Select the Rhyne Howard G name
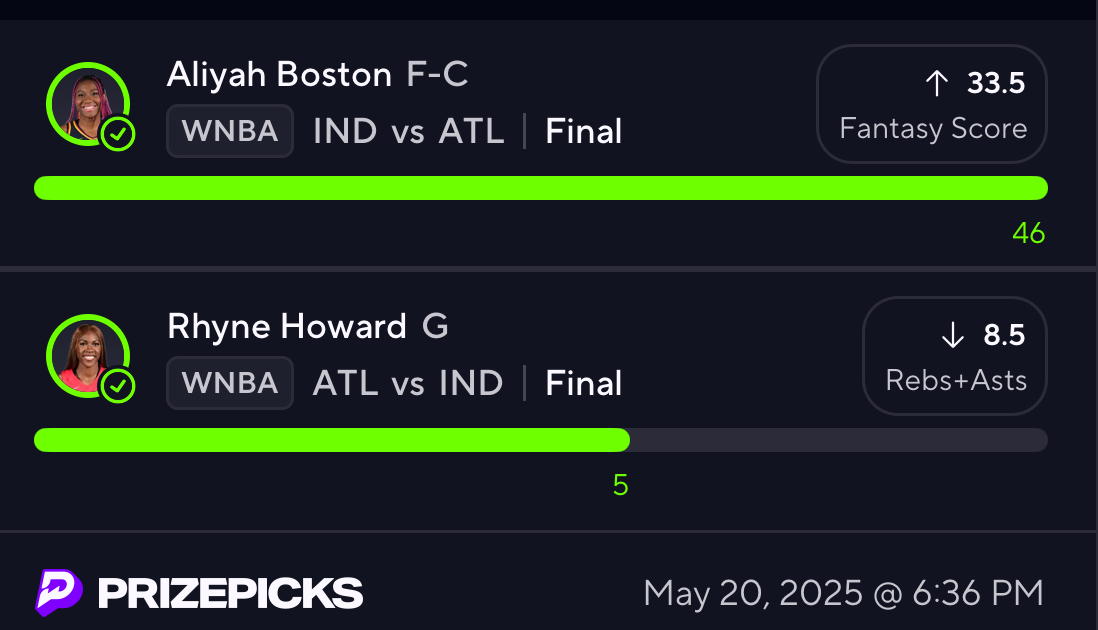 coord(307,326)
